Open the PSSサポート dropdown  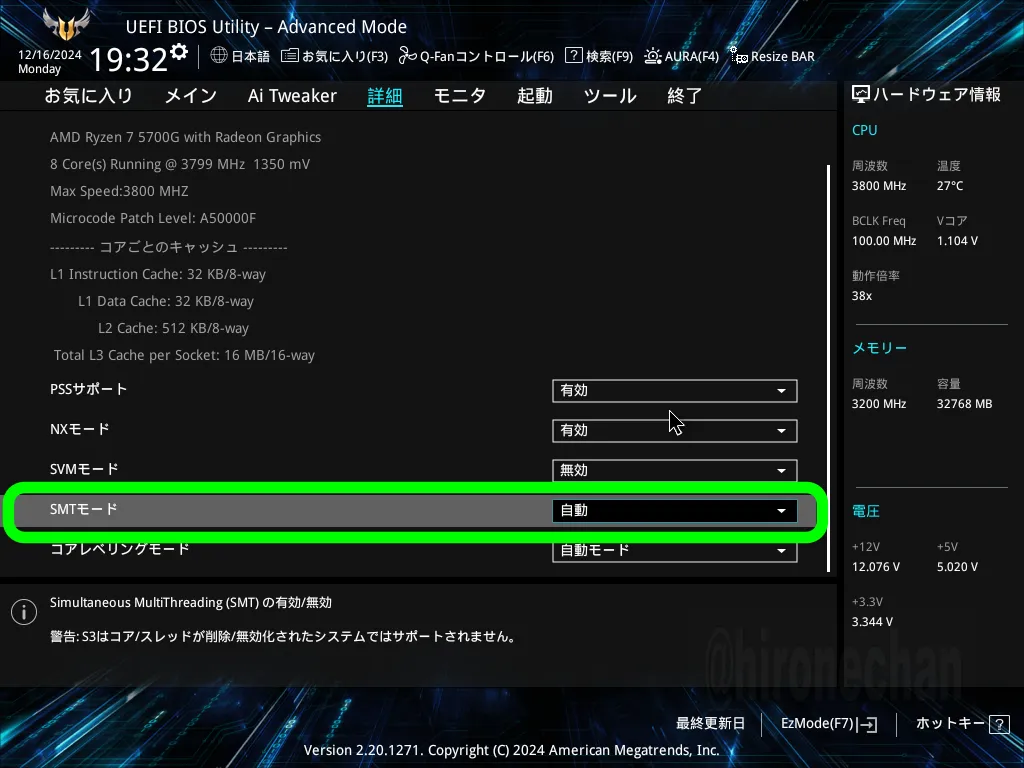tap(675, 391)
